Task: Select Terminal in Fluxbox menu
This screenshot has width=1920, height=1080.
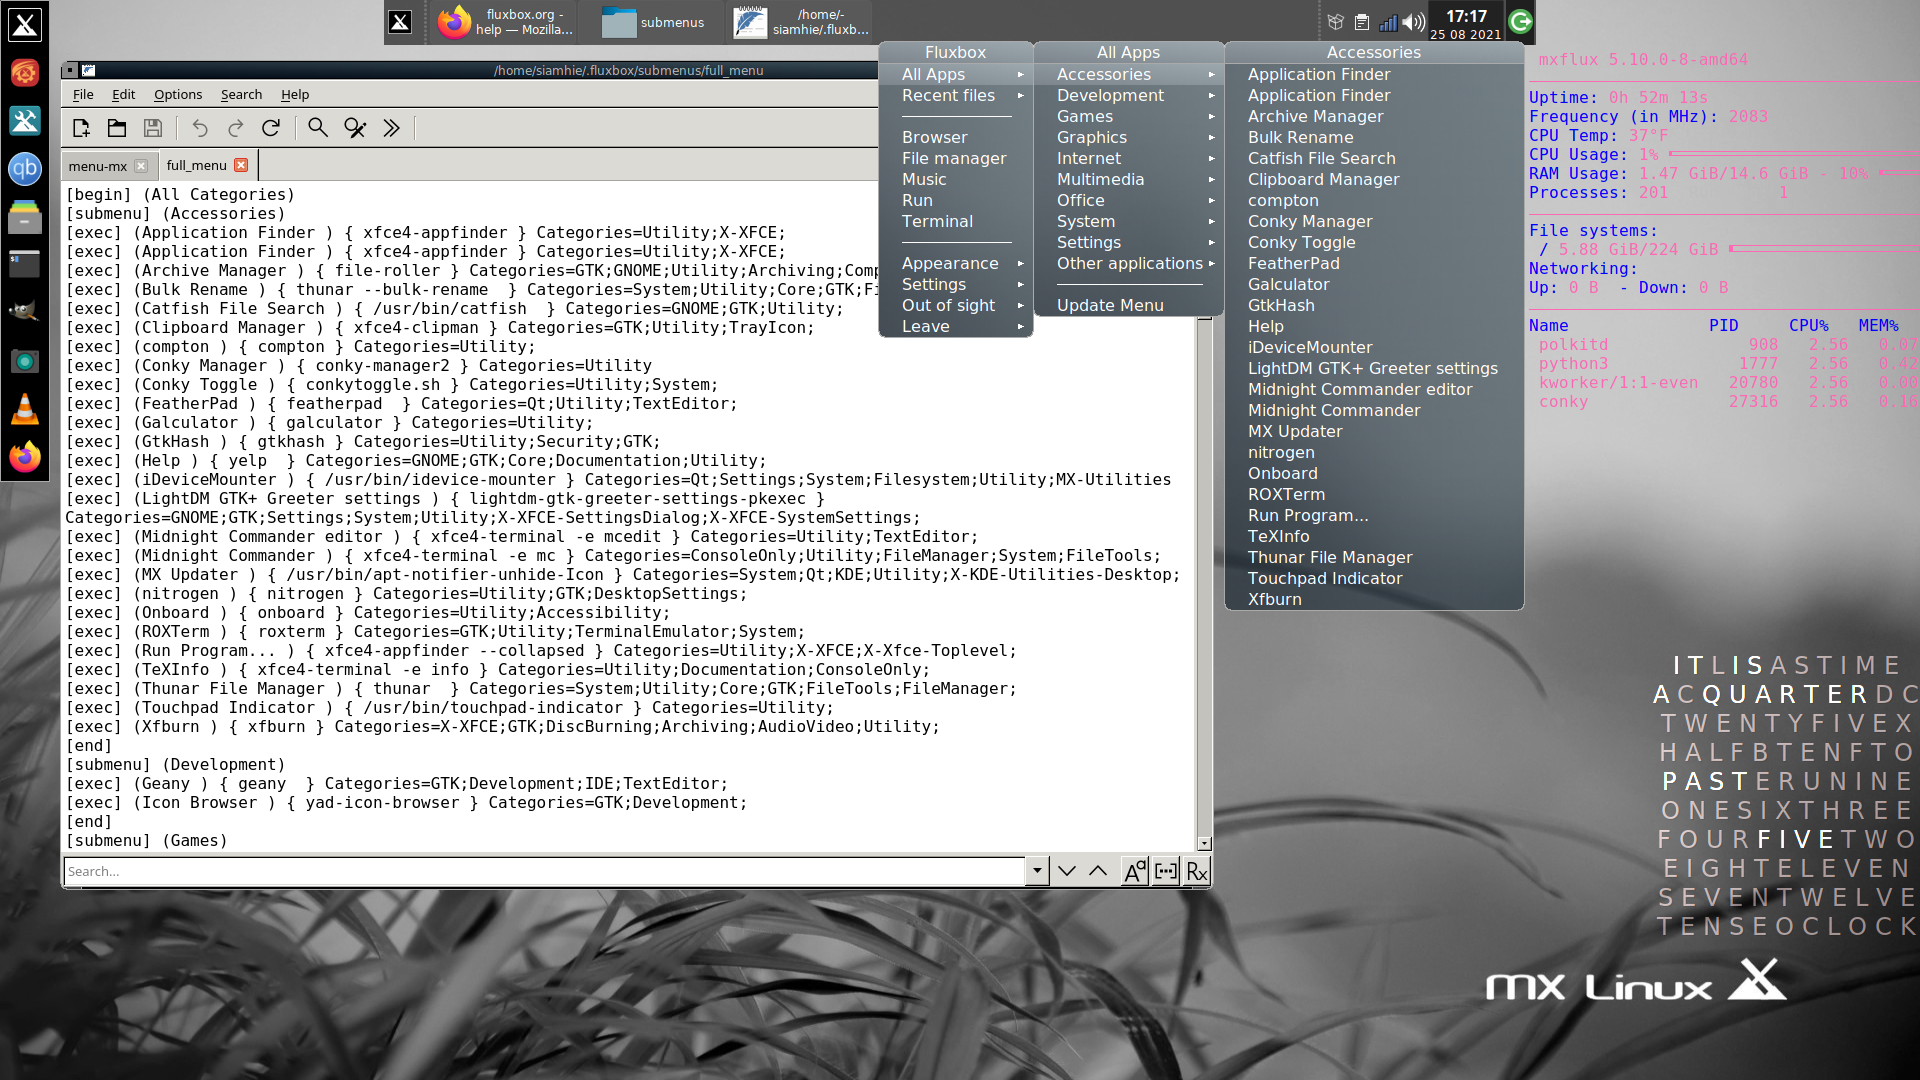Action: coord(956,221)
